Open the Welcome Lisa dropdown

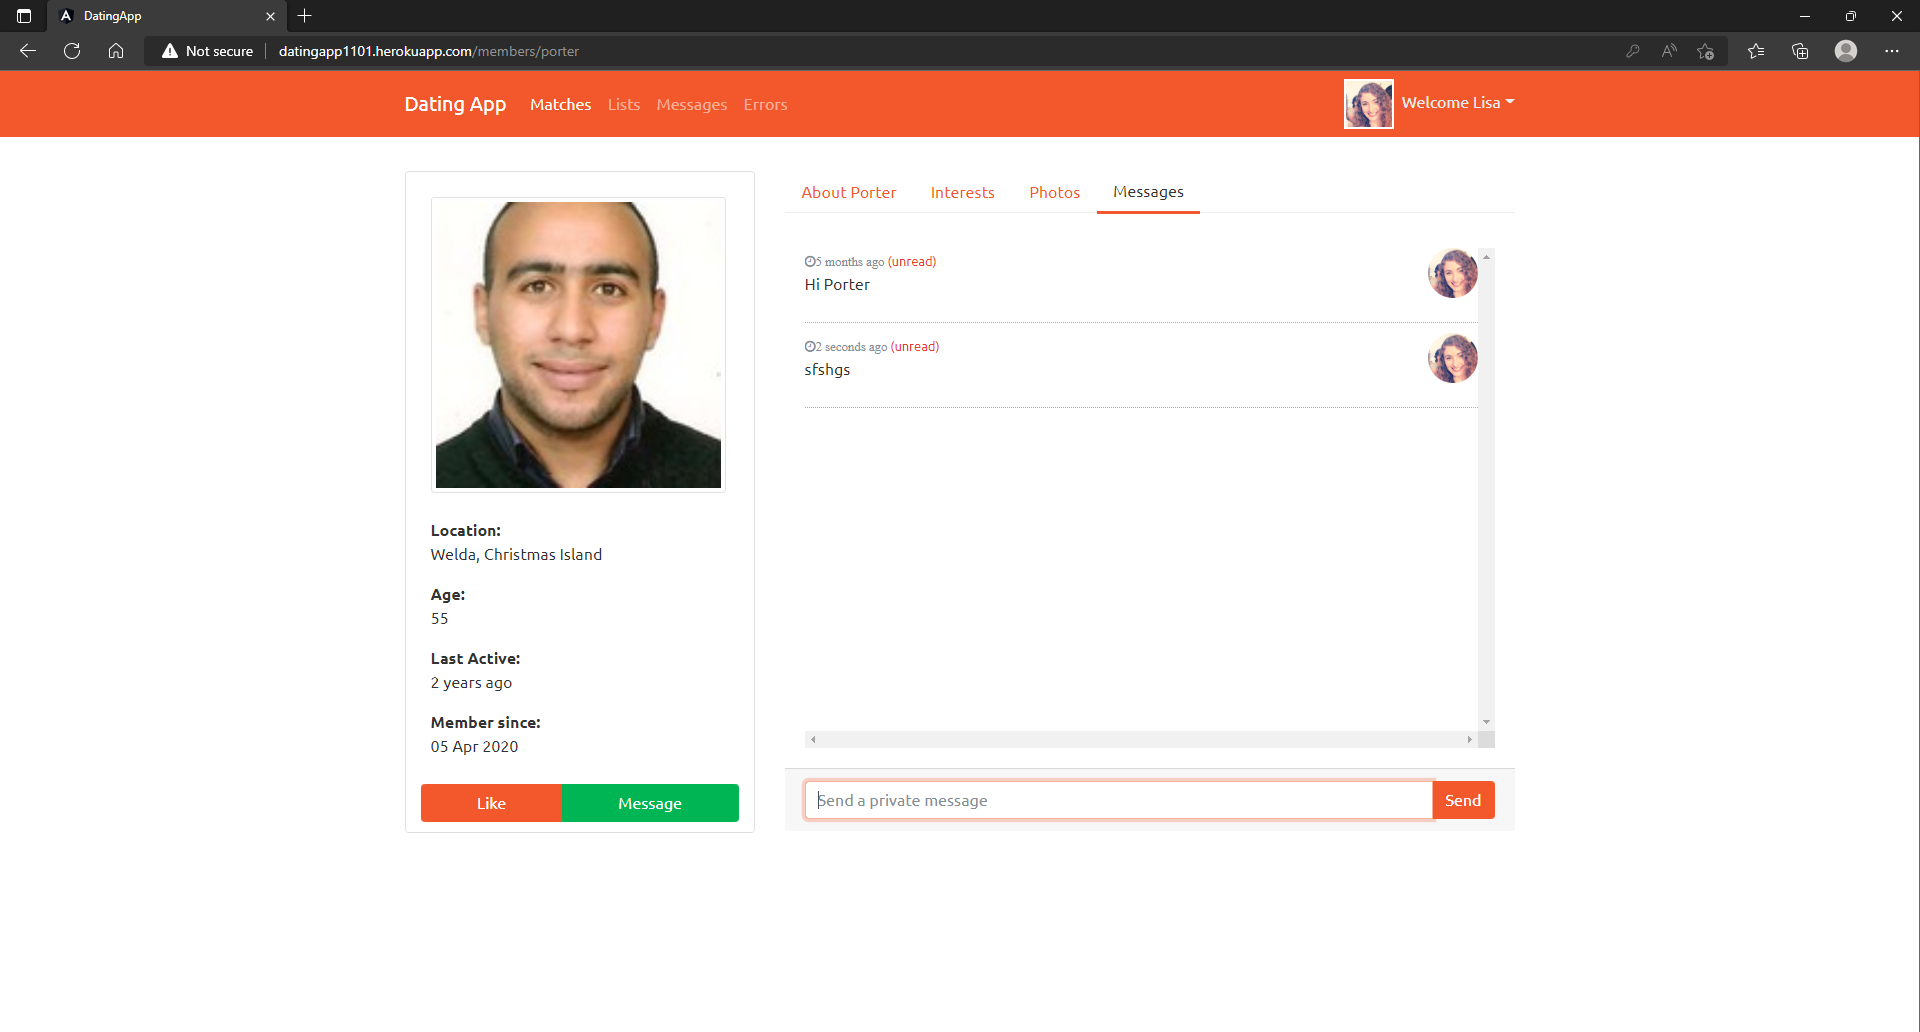pos(1457,102)
